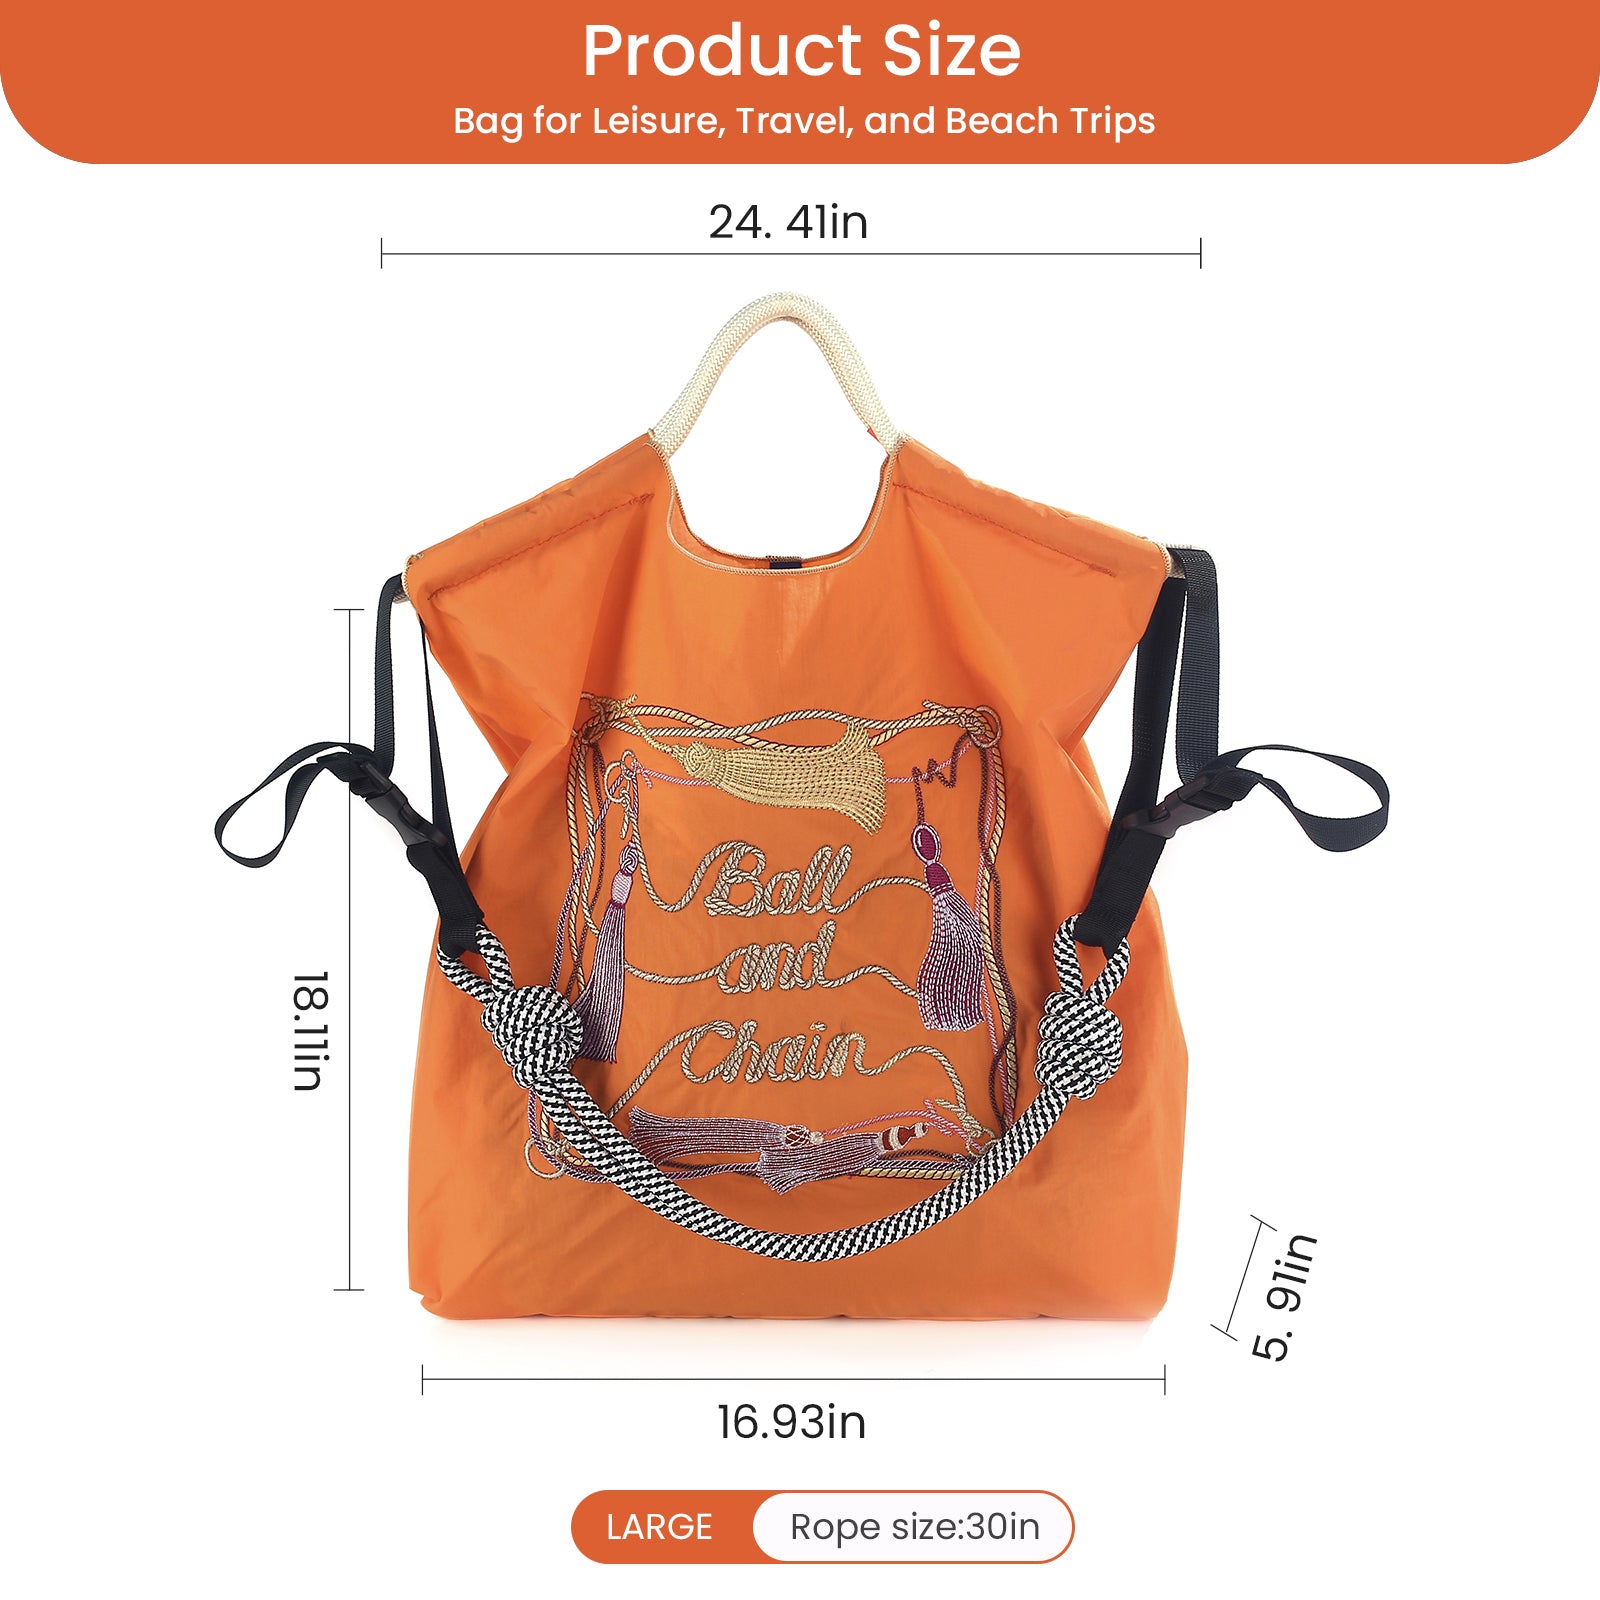Screen dimensions: 1600x1600
Task: Select the orange LARGE size badge
Action: (660, 1527)
